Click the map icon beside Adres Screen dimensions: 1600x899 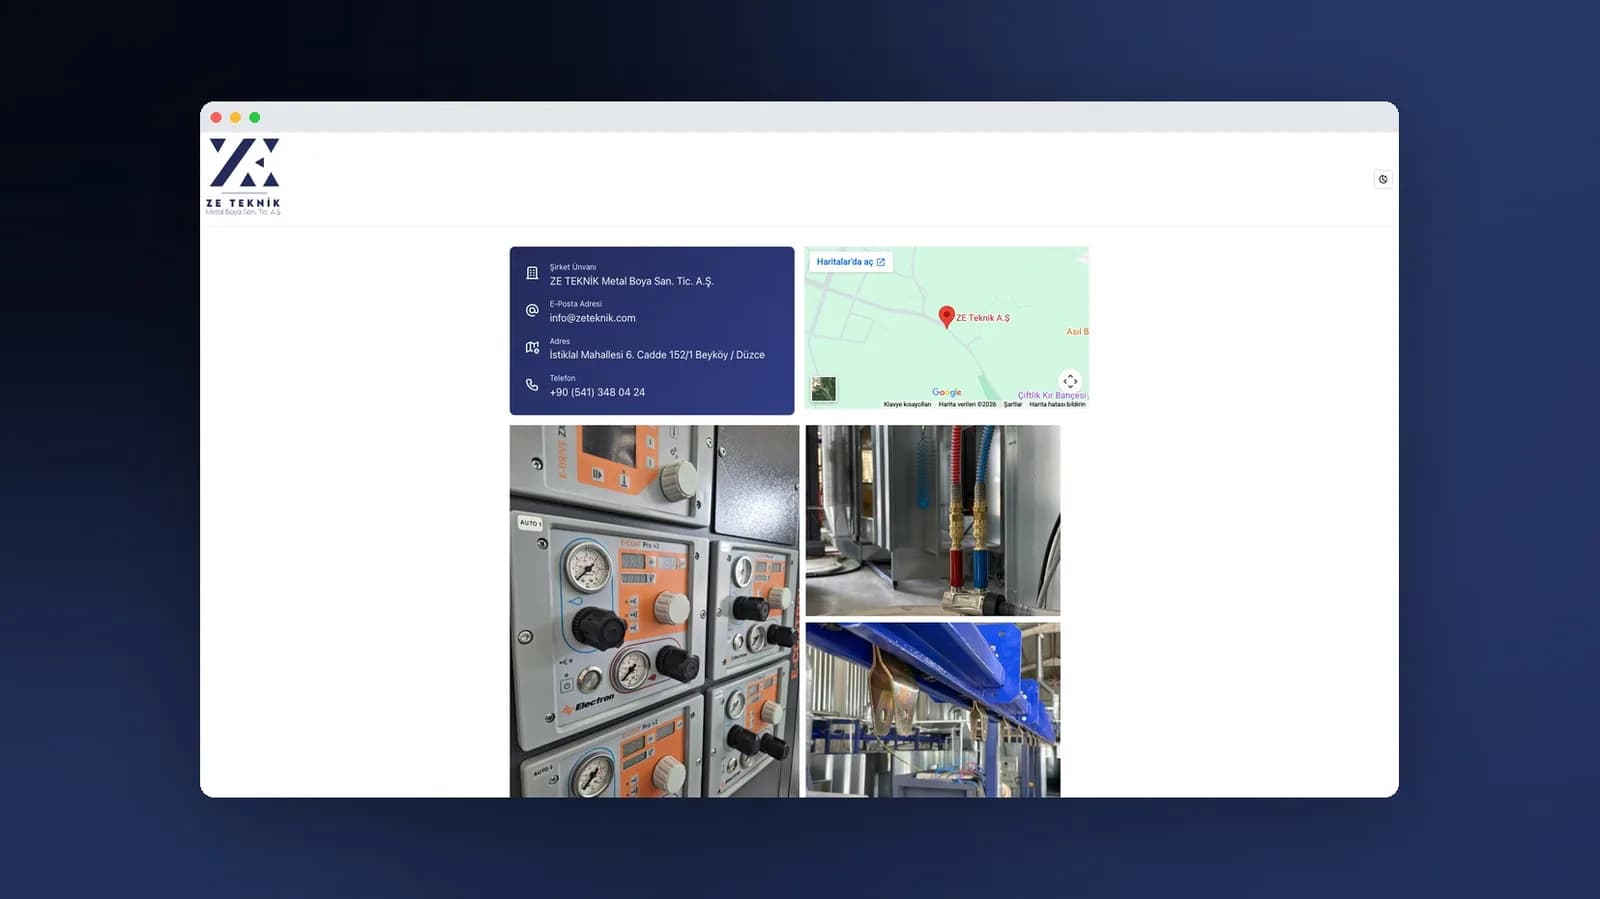532,347
